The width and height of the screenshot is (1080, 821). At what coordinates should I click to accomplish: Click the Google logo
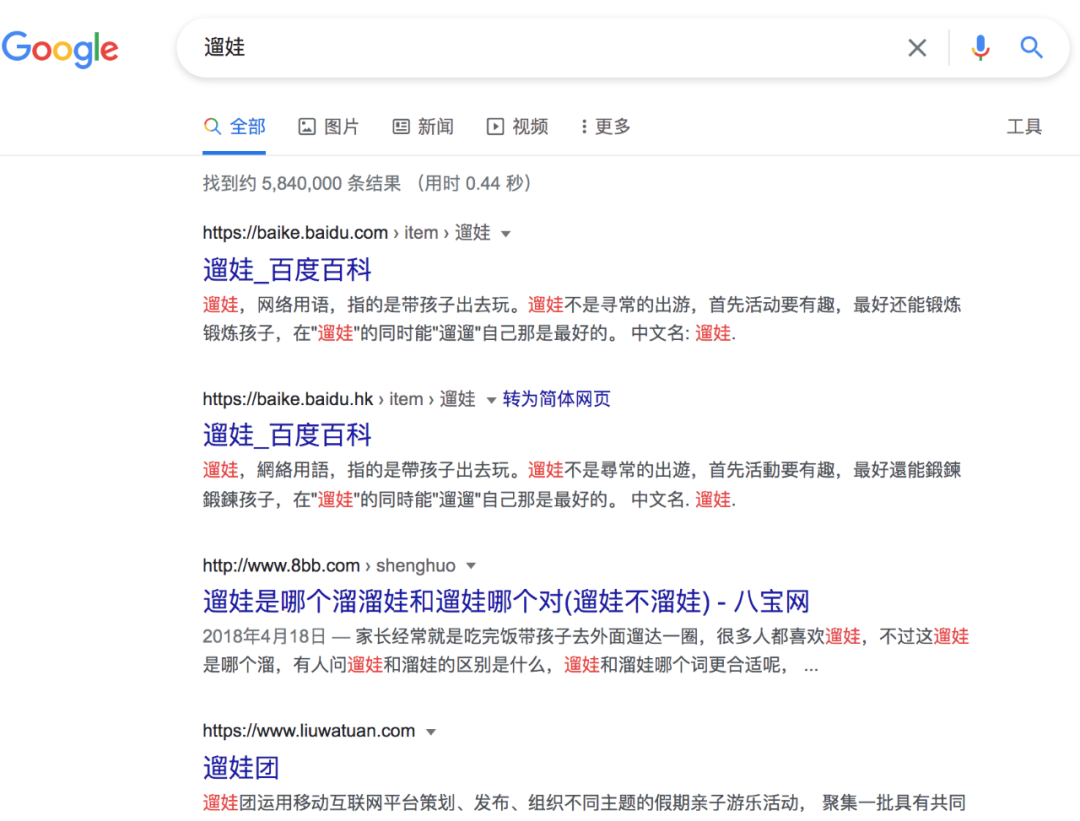[x=60, y=49]
